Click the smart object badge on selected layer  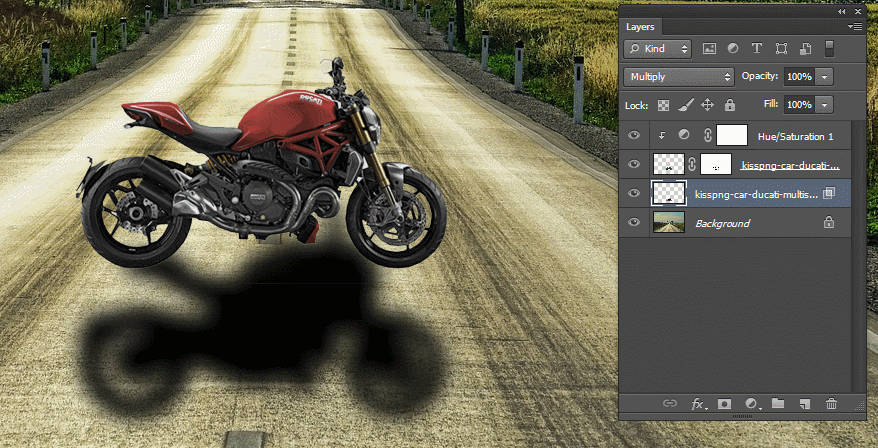(x=829, y=193)
